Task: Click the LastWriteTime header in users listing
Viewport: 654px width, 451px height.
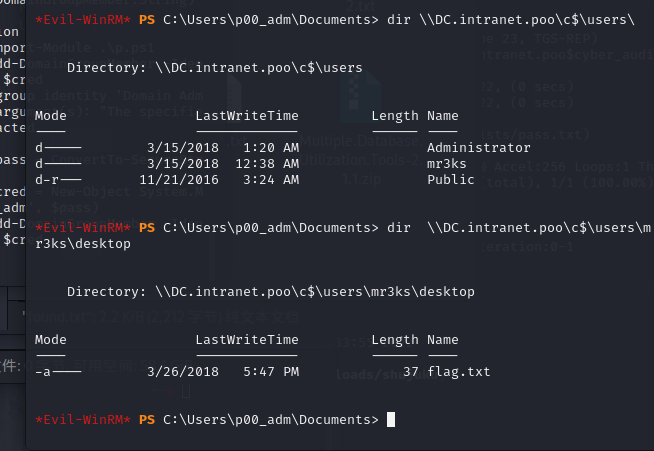Action: click(247, 116)
